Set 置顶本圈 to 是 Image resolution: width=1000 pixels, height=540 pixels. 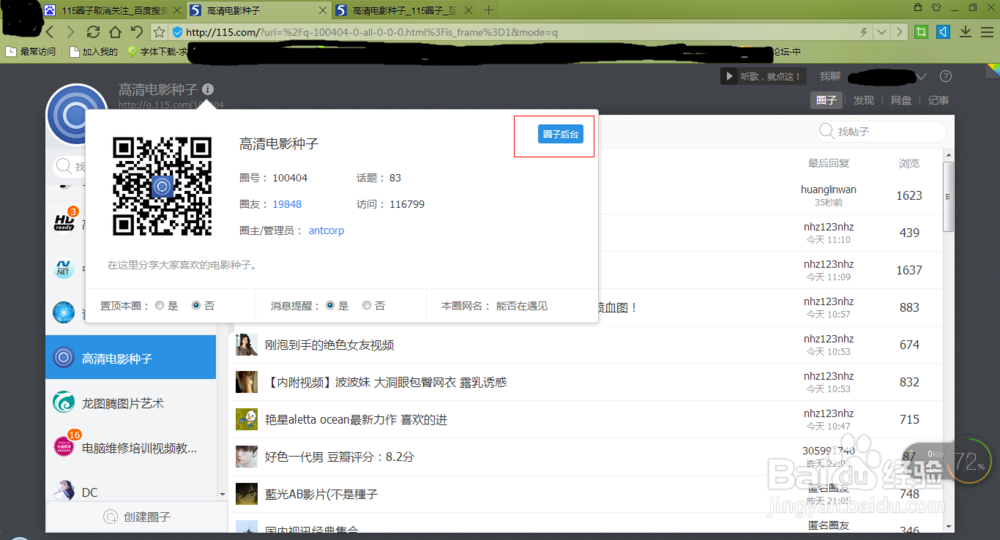(x=159, y=305)
